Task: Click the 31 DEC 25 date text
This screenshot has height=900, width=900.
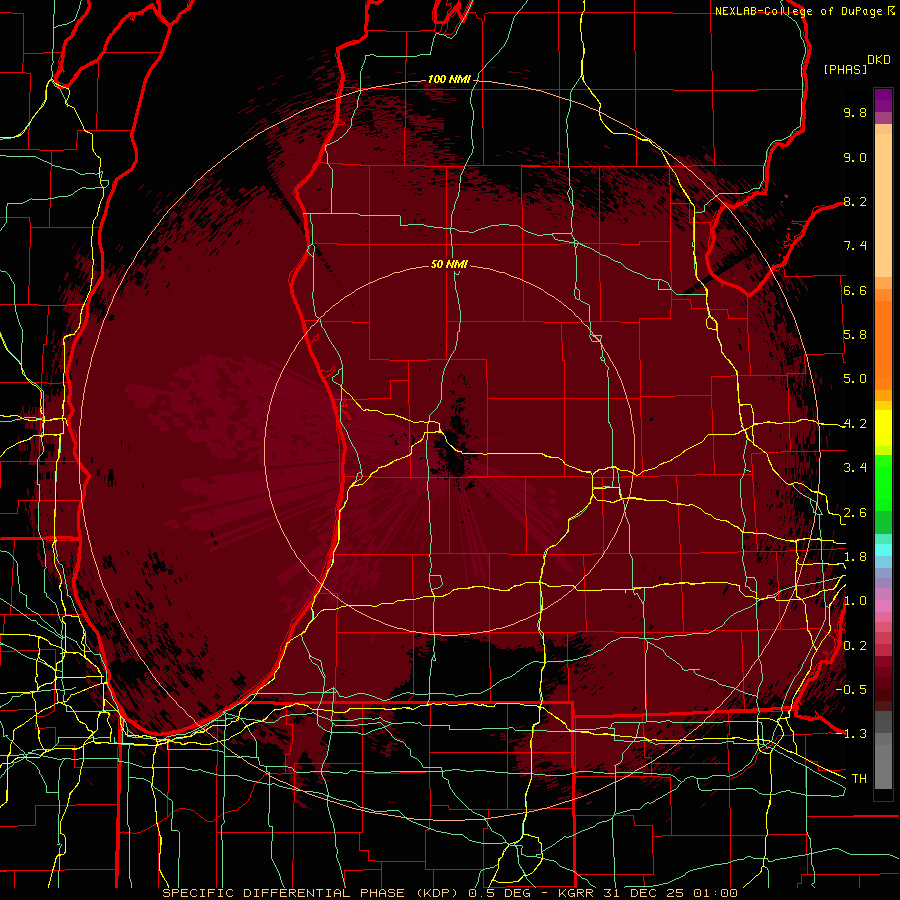Action: click(x=644, y=893)
